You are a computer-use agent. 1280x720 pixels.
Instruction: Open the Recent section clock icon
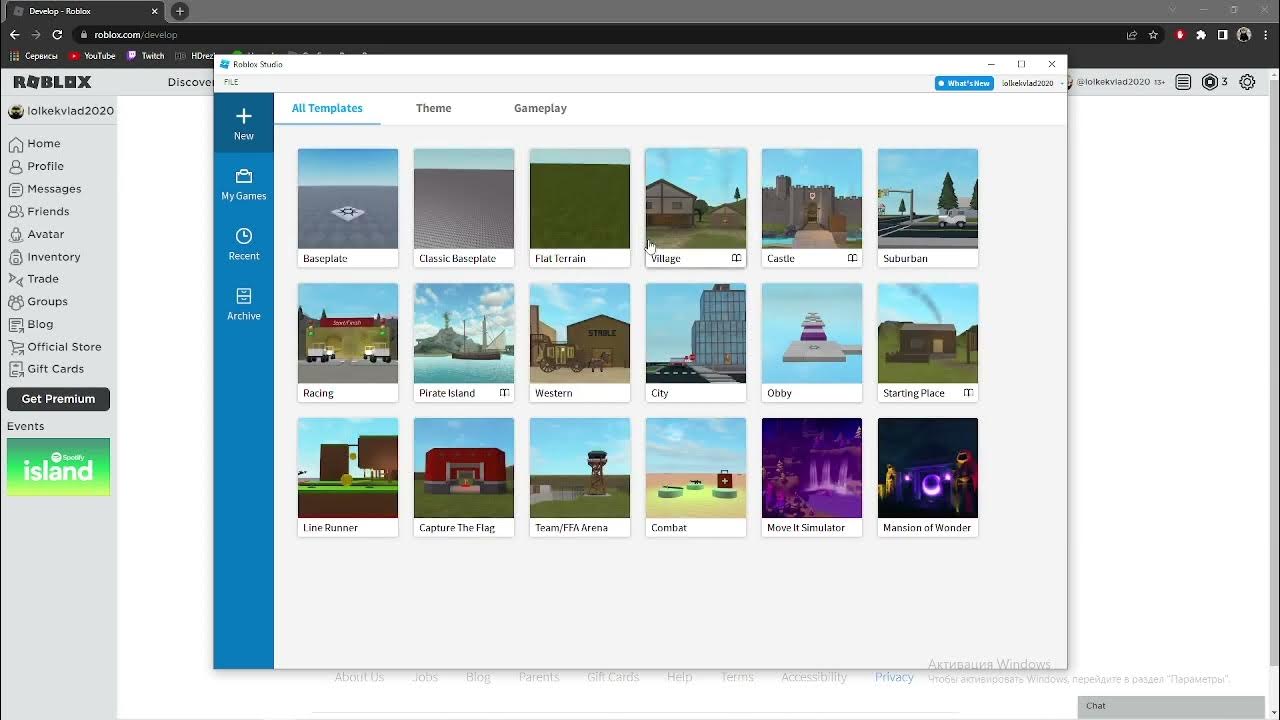(244, 236)
